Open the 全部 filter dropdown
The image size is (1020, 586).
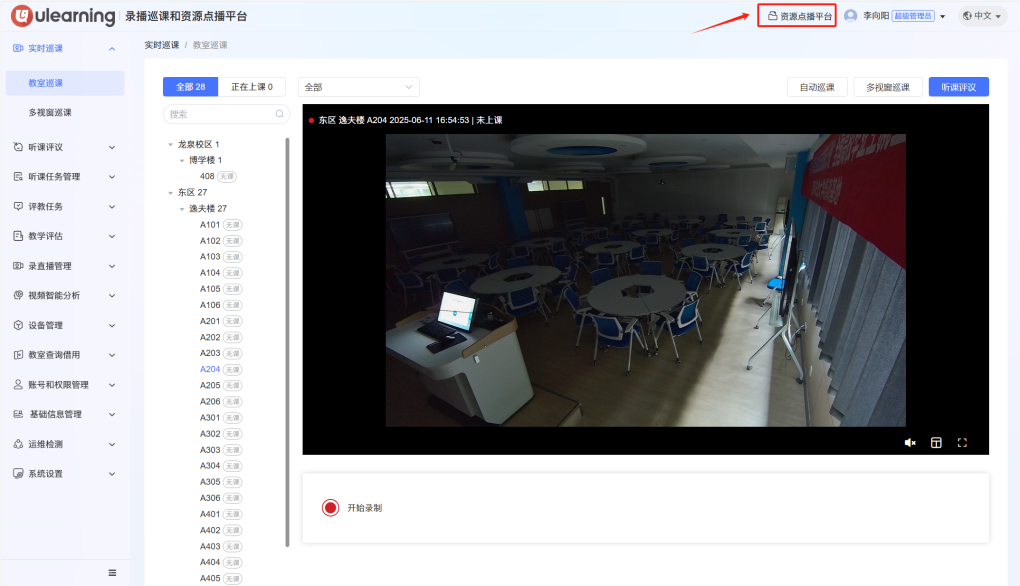coord(358,87)
